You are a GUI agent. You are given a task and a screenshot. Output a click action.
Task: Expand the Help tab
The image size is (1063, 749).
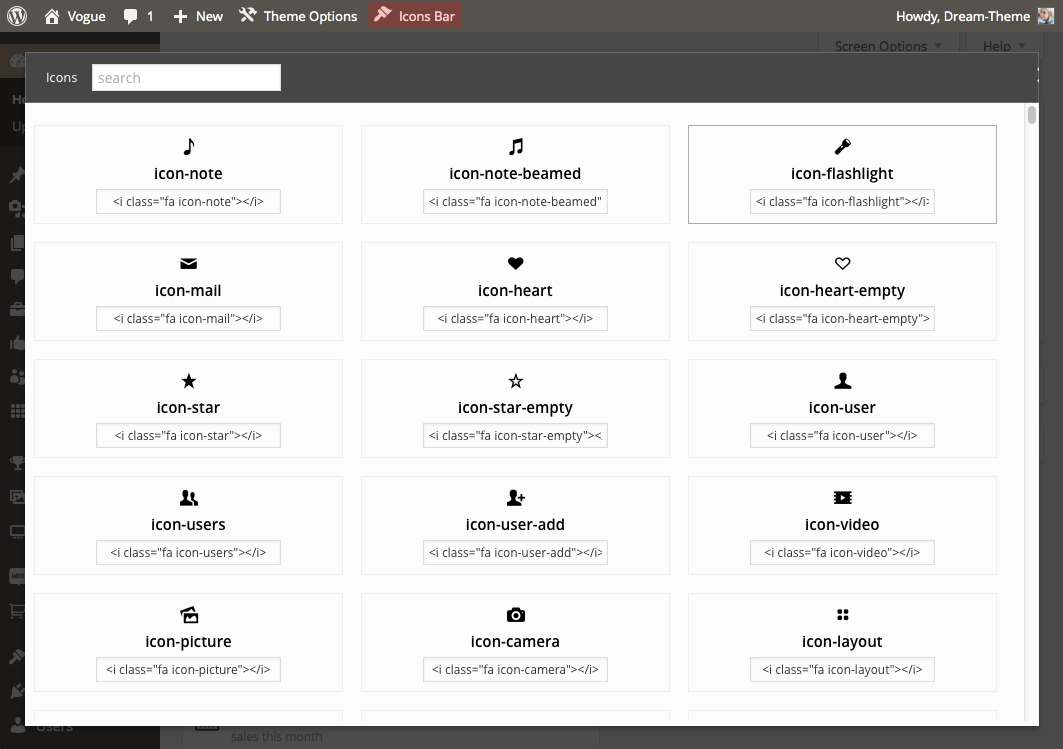pos(1004,46)
